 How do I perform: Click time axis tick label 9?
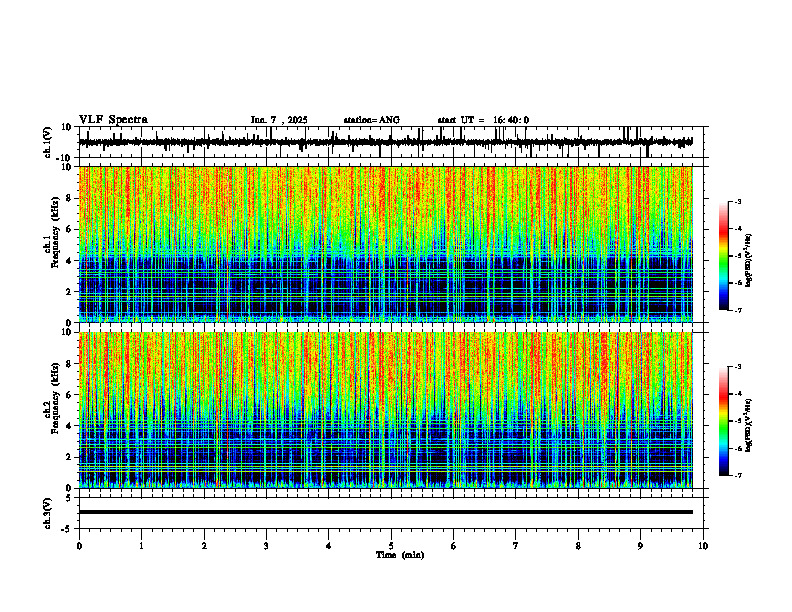(x=640, y=546)
